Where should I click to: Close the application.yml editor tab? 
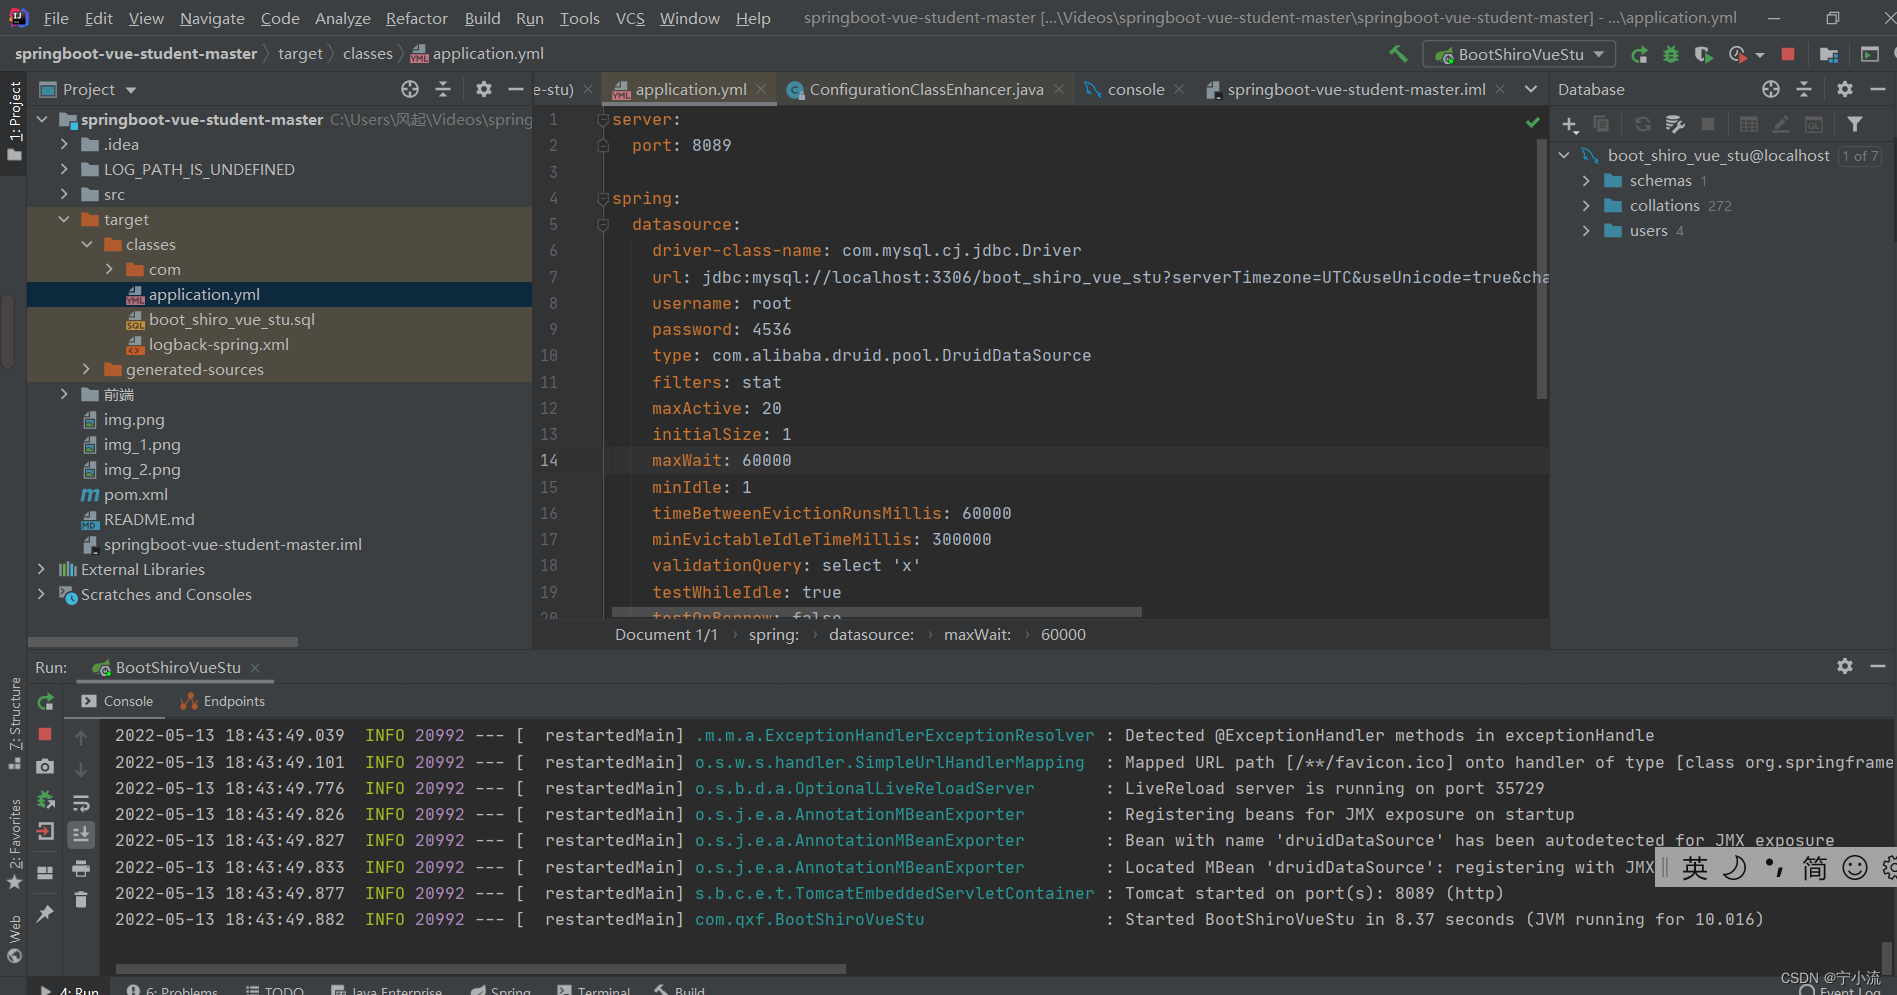point(761,89)
